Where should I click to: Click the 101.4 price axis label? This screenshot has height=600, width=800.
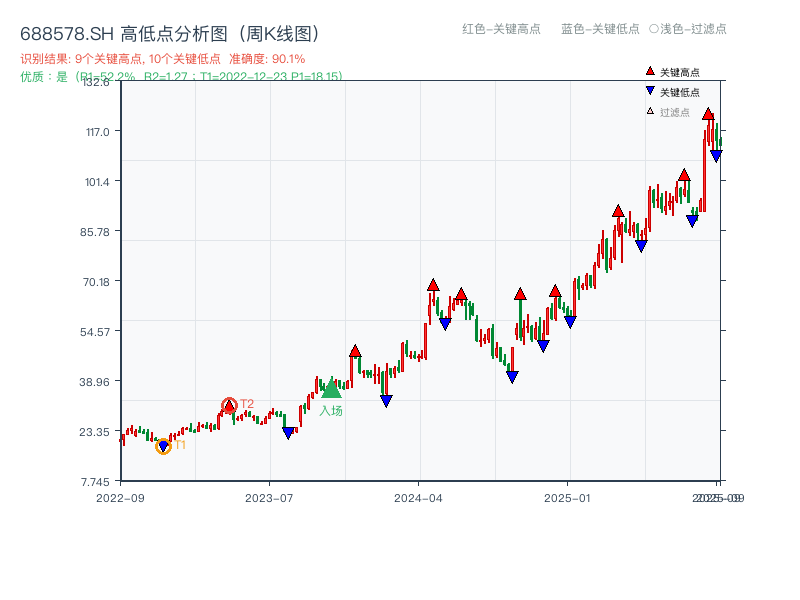(97, 182)
